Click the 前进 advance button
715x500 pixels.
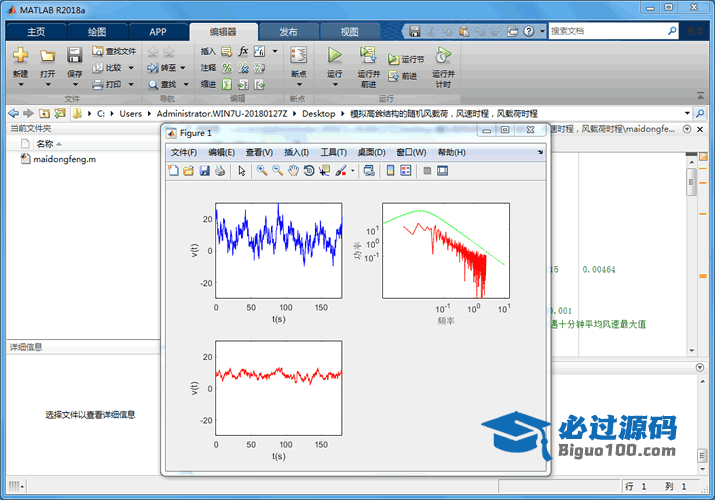tap(403, 76)
